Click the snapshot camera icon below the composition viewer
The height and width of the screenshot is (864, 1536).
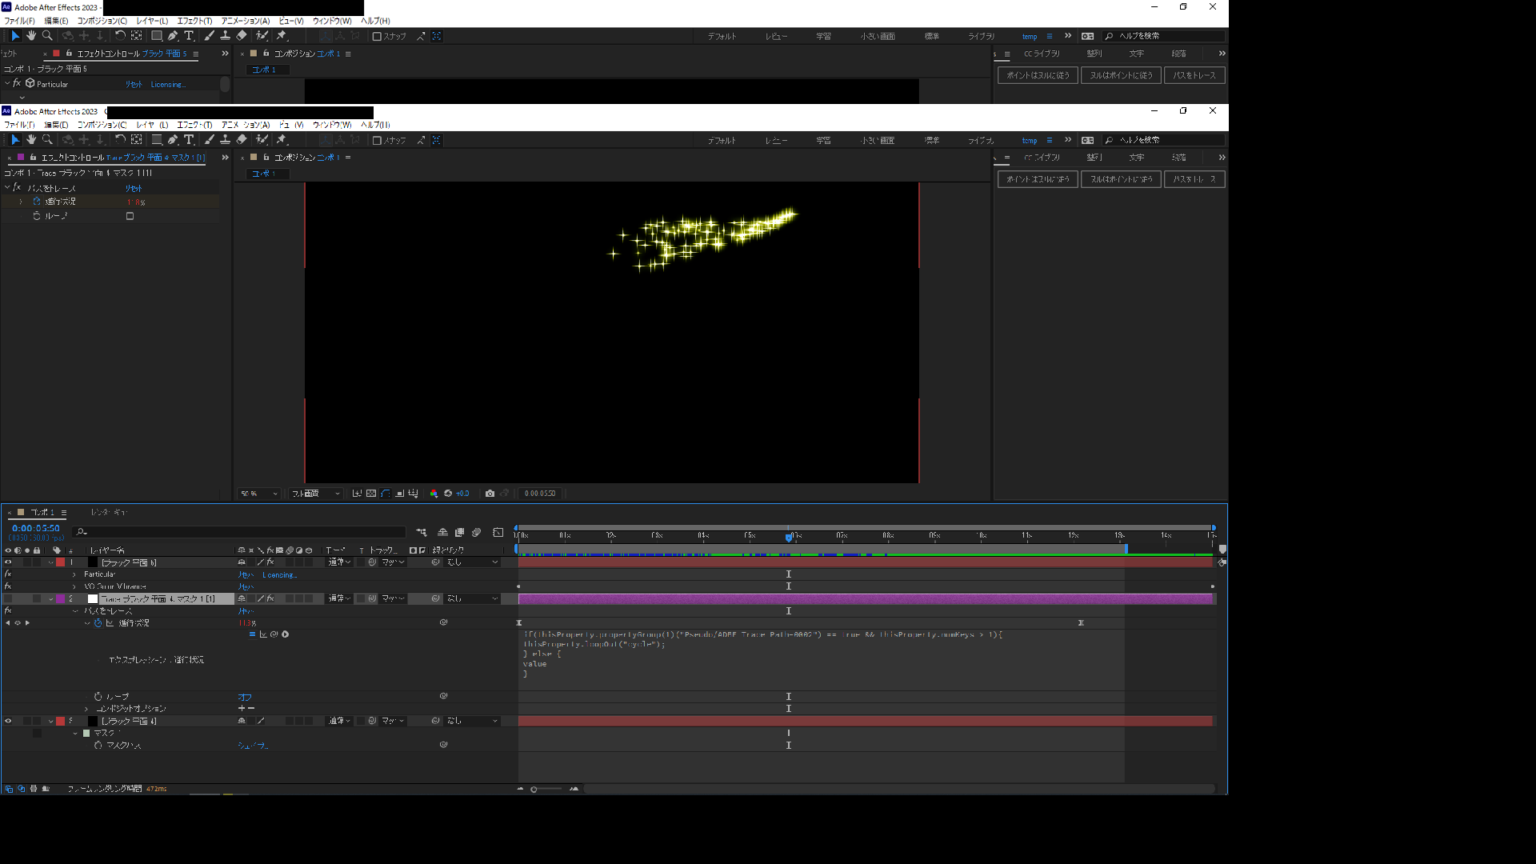490,493
